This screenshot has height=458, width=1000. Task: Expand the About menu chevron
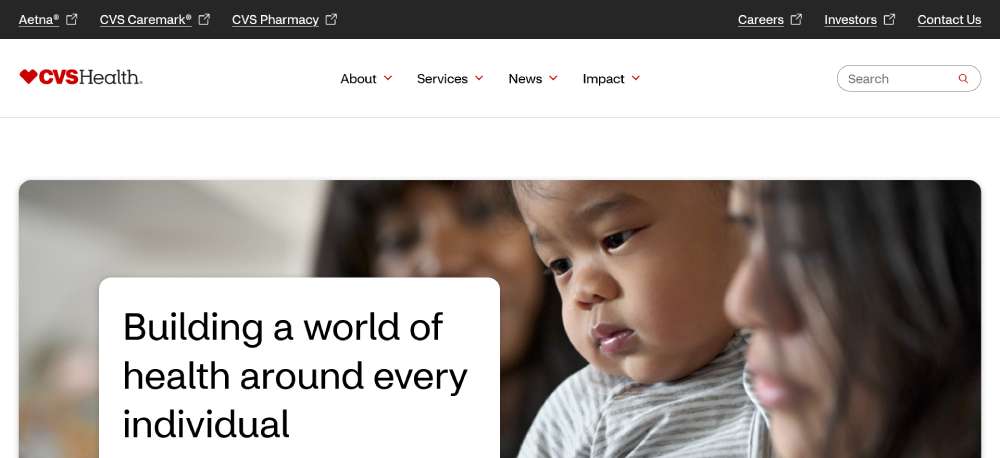click(388, 78)
